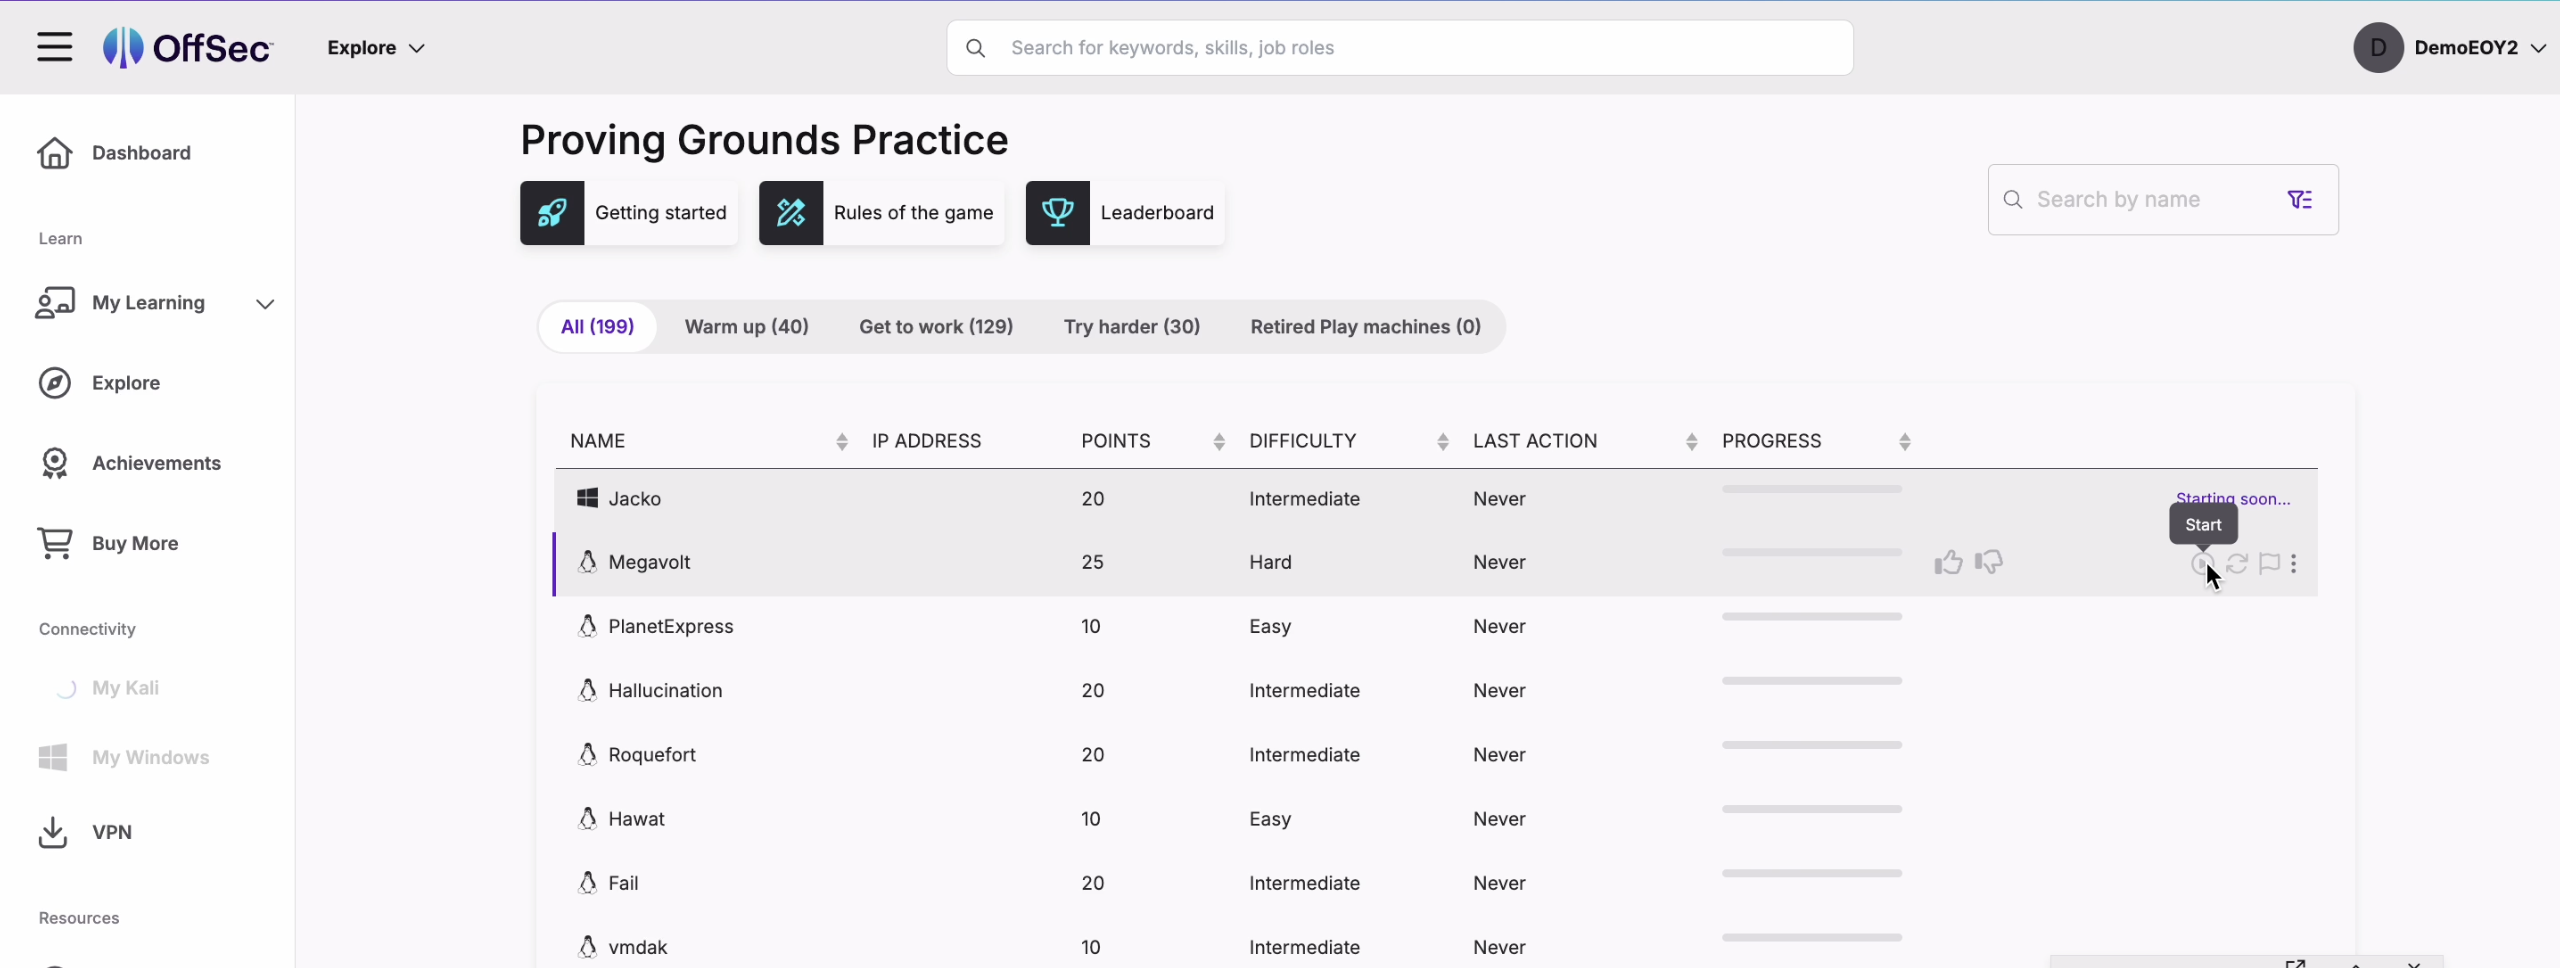The image size is (2560, 968).
Task: Thumbs up the Megavolt machine
Action: click(x=1948, y=563)
